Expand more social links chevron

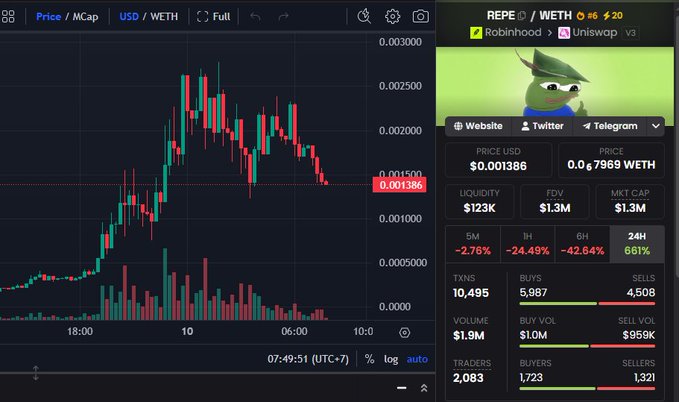click(x=656, y=126)
